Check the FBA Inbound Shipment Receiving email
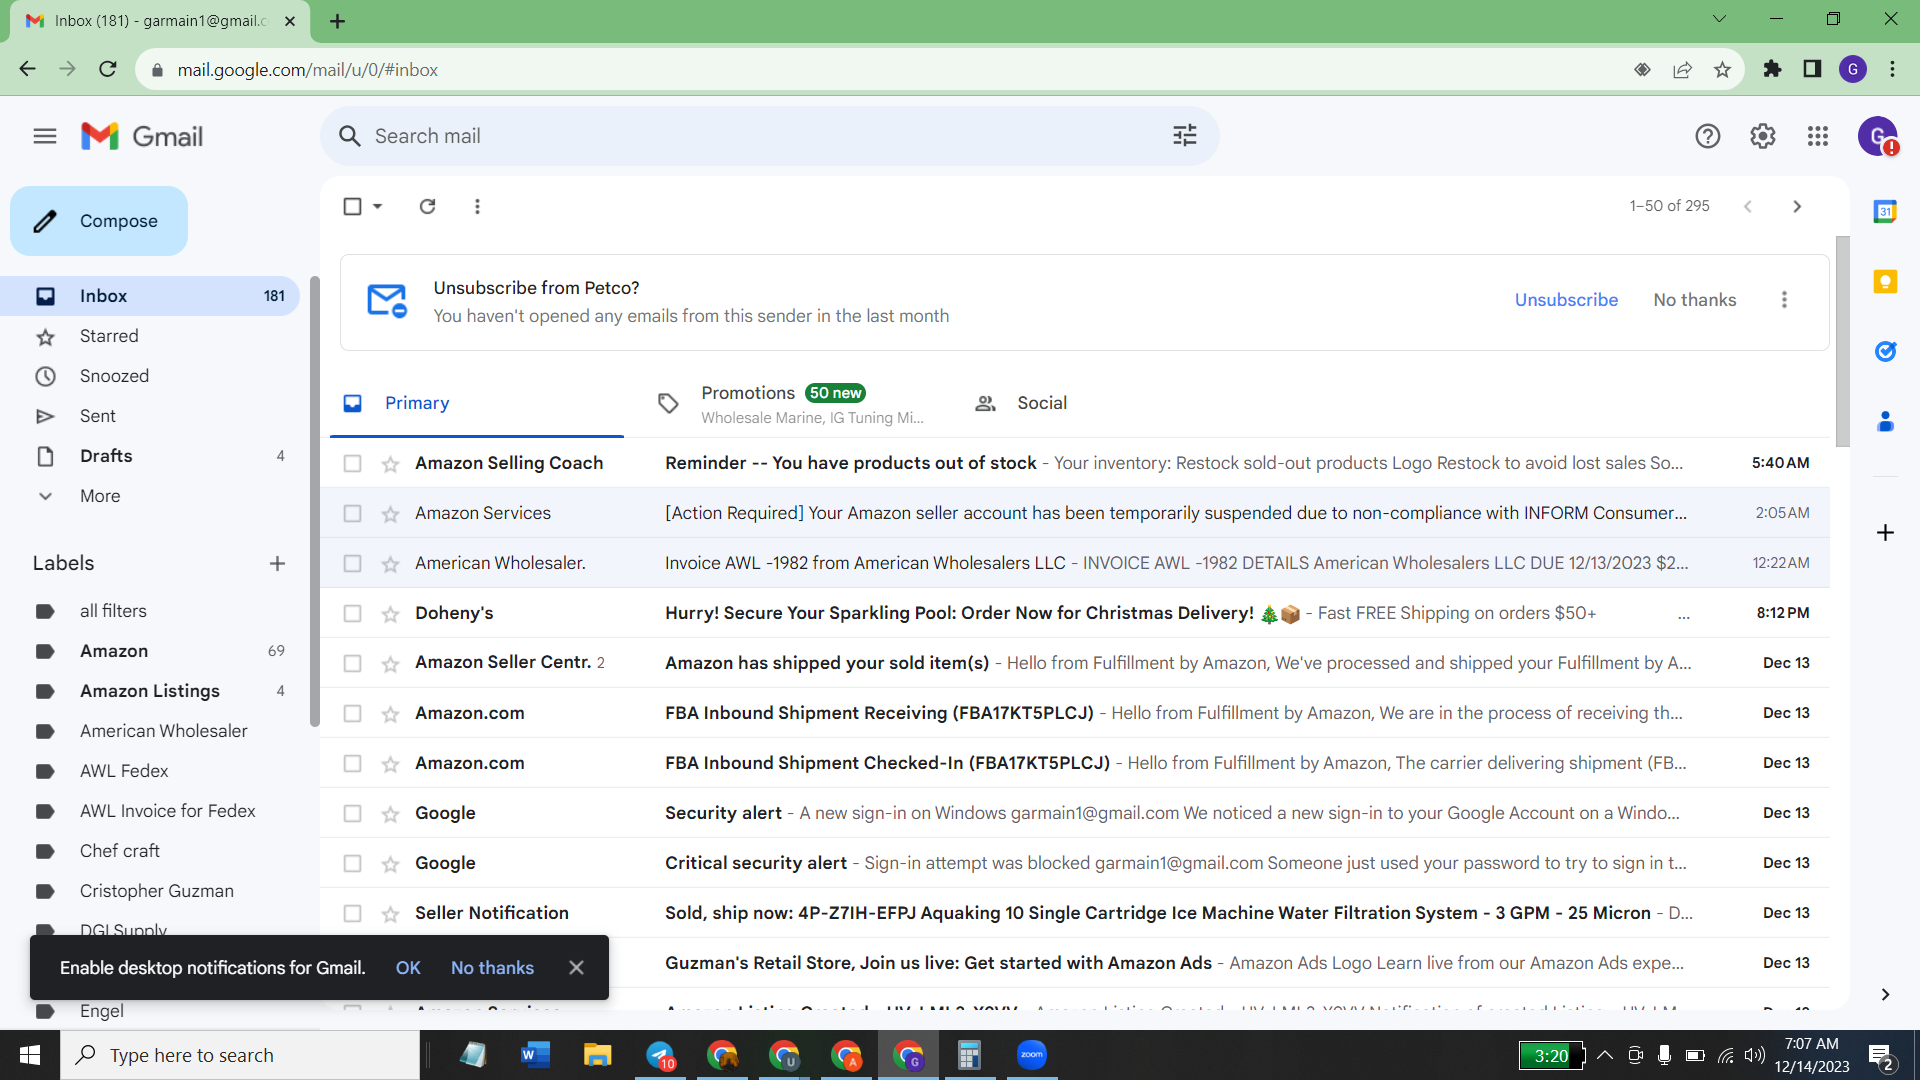The height and width of the screenshot is (1080, 1920). [352, 713]
